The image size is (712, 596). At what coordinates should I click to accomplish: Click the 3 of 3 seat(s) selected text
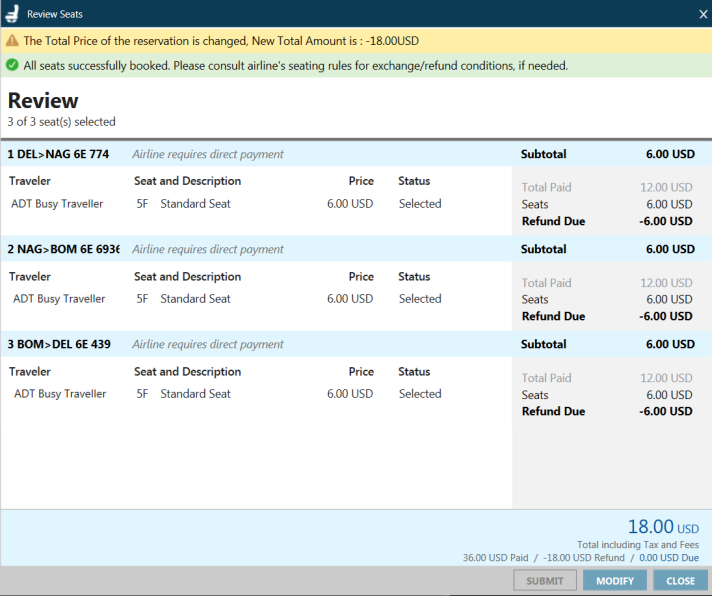coord(62,122)
